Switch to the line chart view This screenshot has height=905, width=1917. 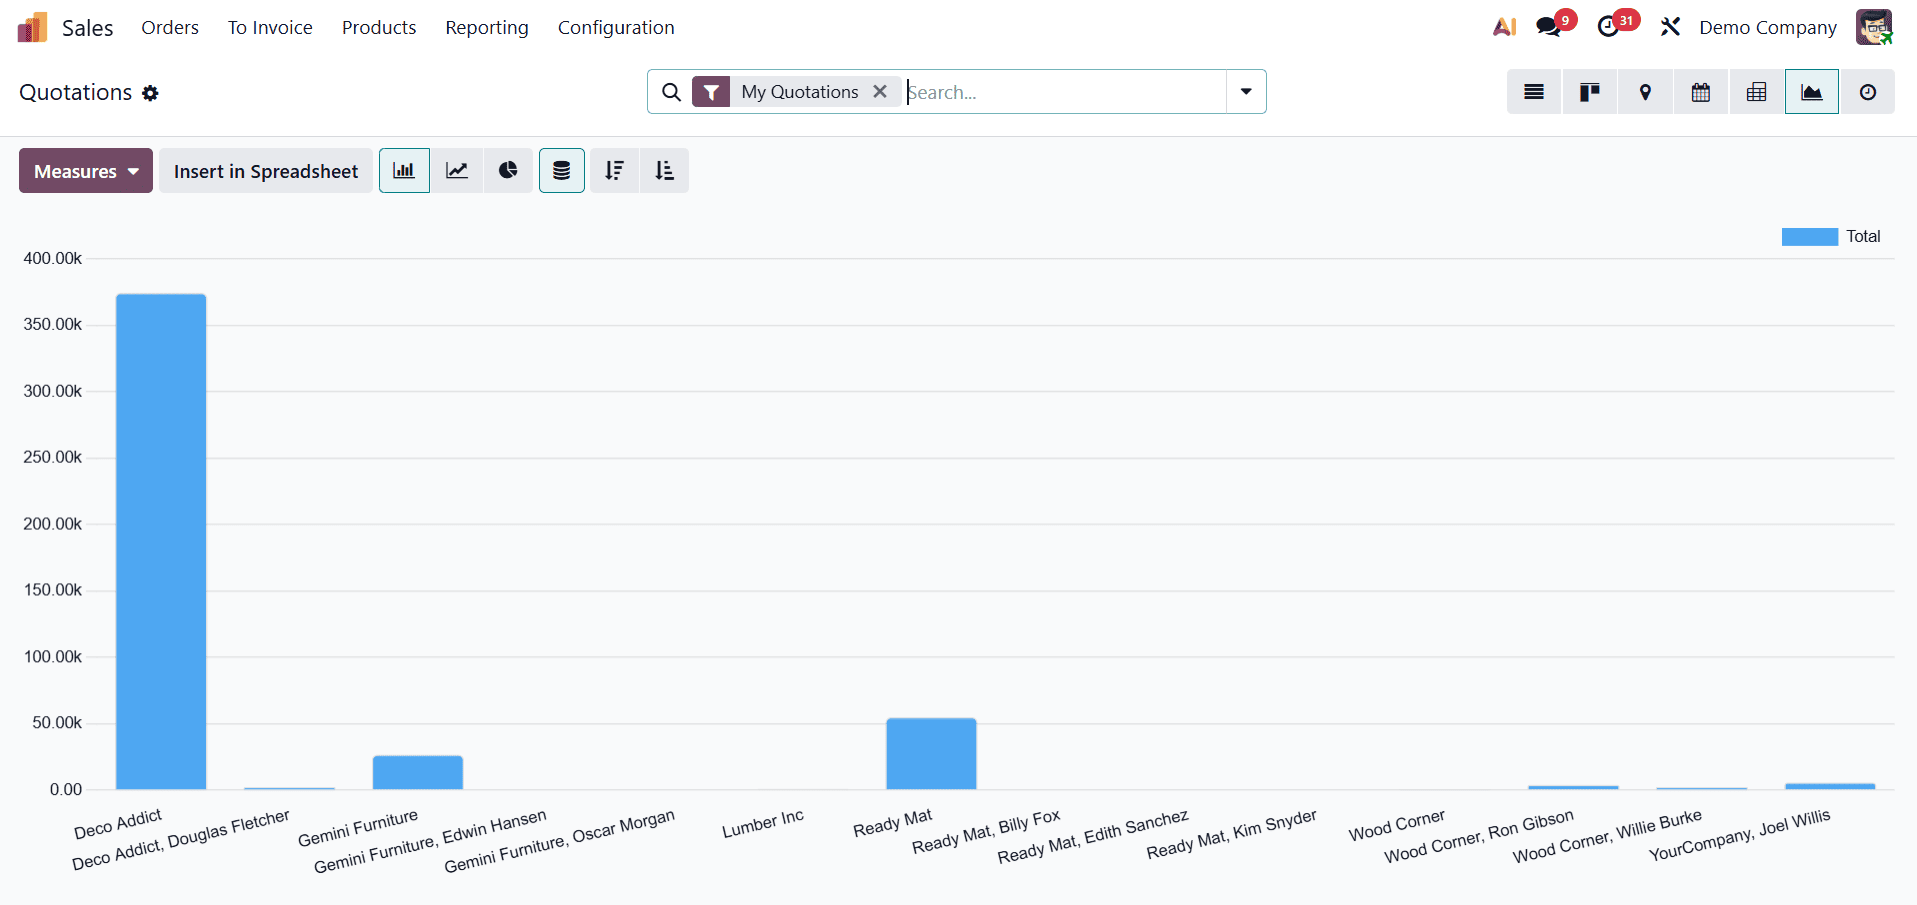[x=456, y=170]
